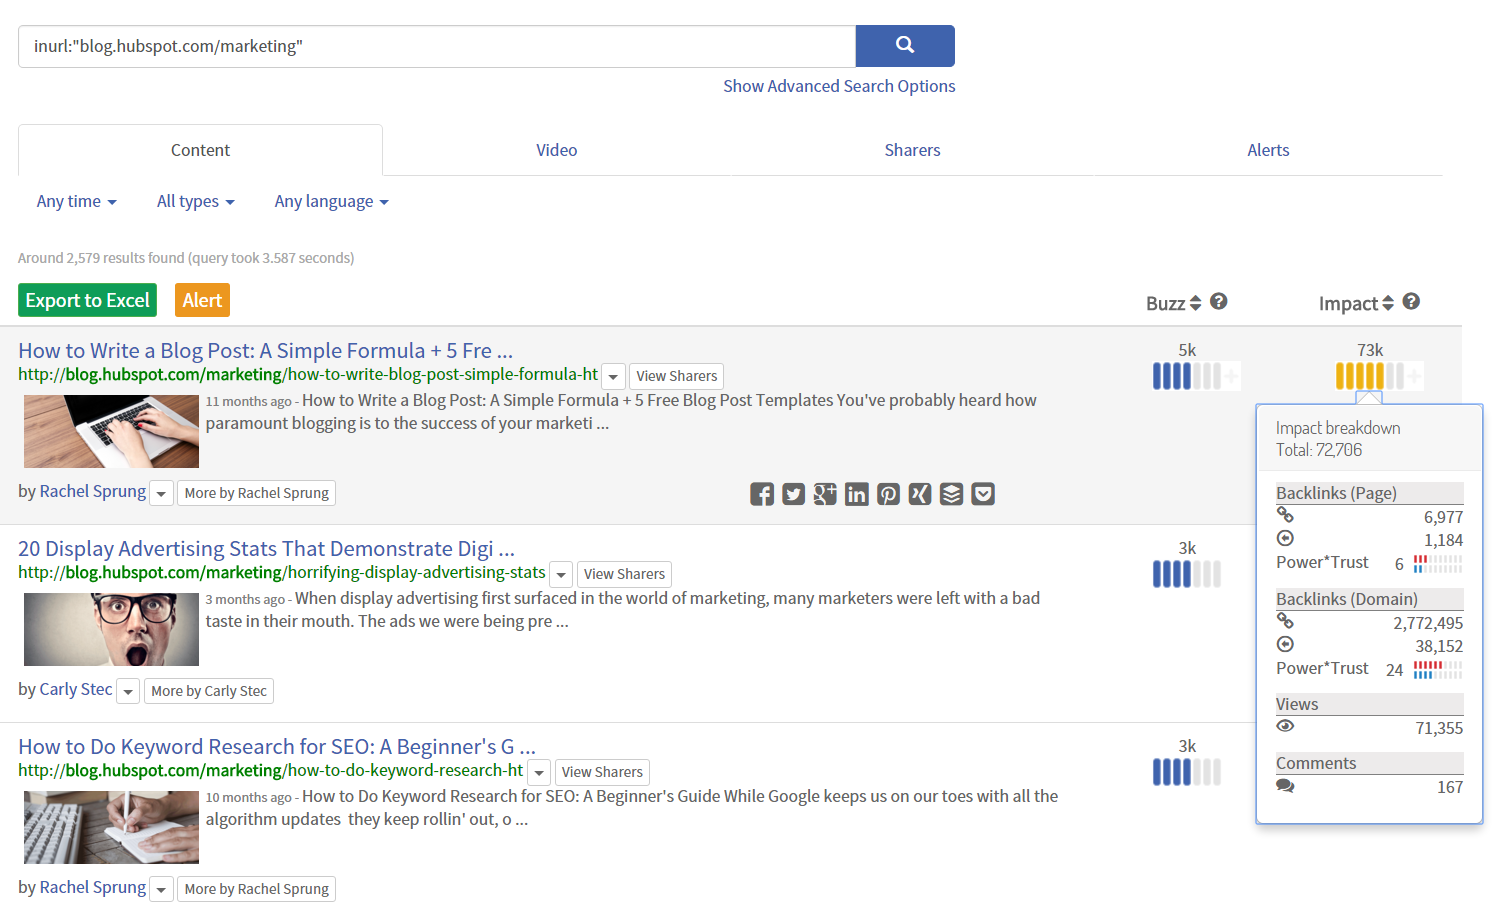Expand dropdown beside horrifying-display-advertising-stats URL
This screenshot has width=1492, height=918.
(x=561, y=575)
